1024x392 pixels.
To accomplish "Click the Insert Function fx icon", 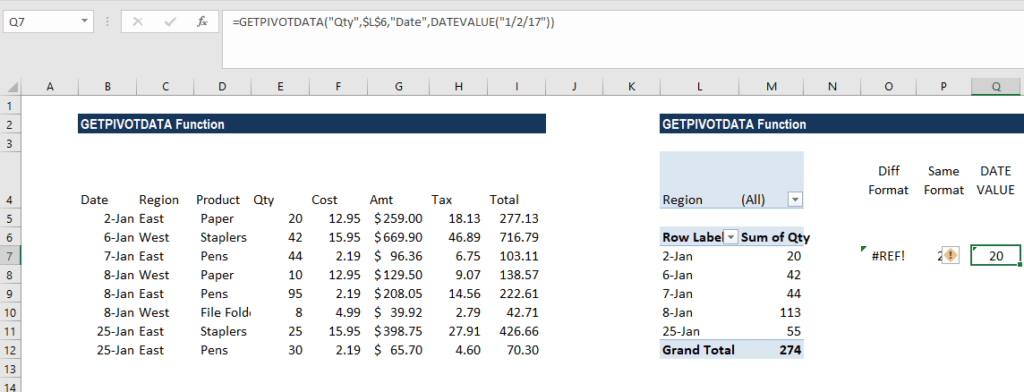I will (202, 22).
